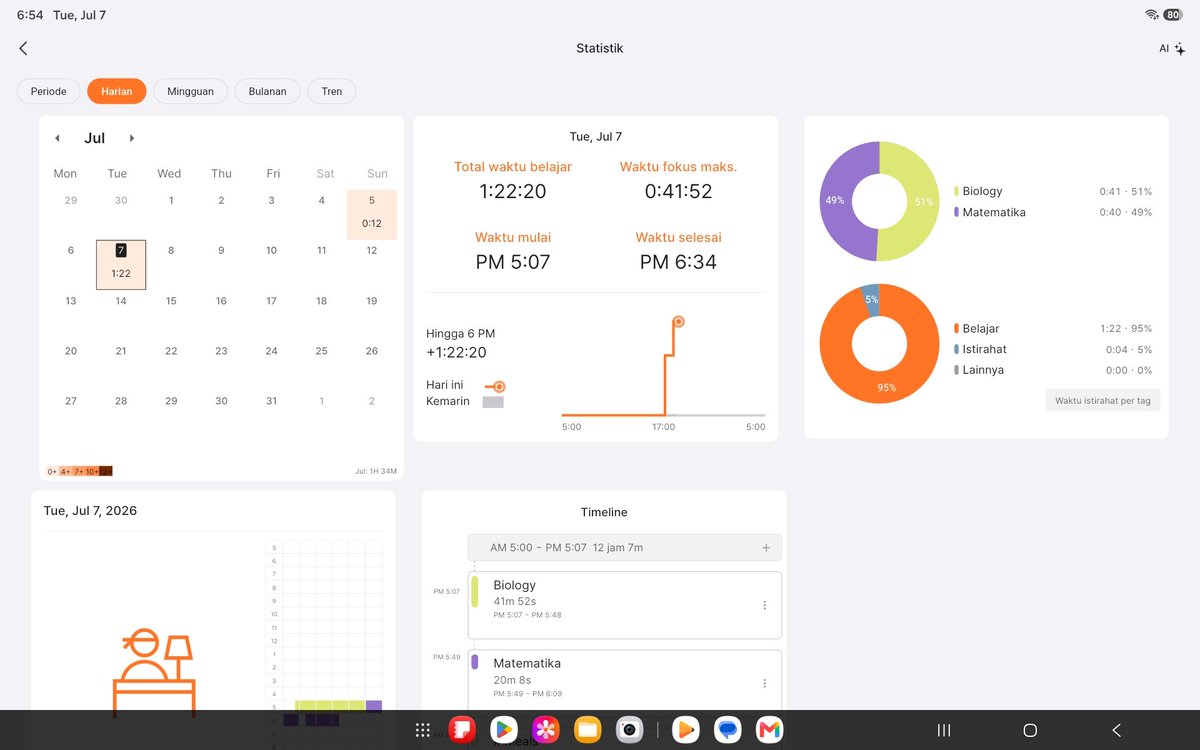Image resolution: width=1200 pixels, height=750 pixels.
Task: Click the Statistik page title
Action: pyautogui.click(x=600, y=48)
